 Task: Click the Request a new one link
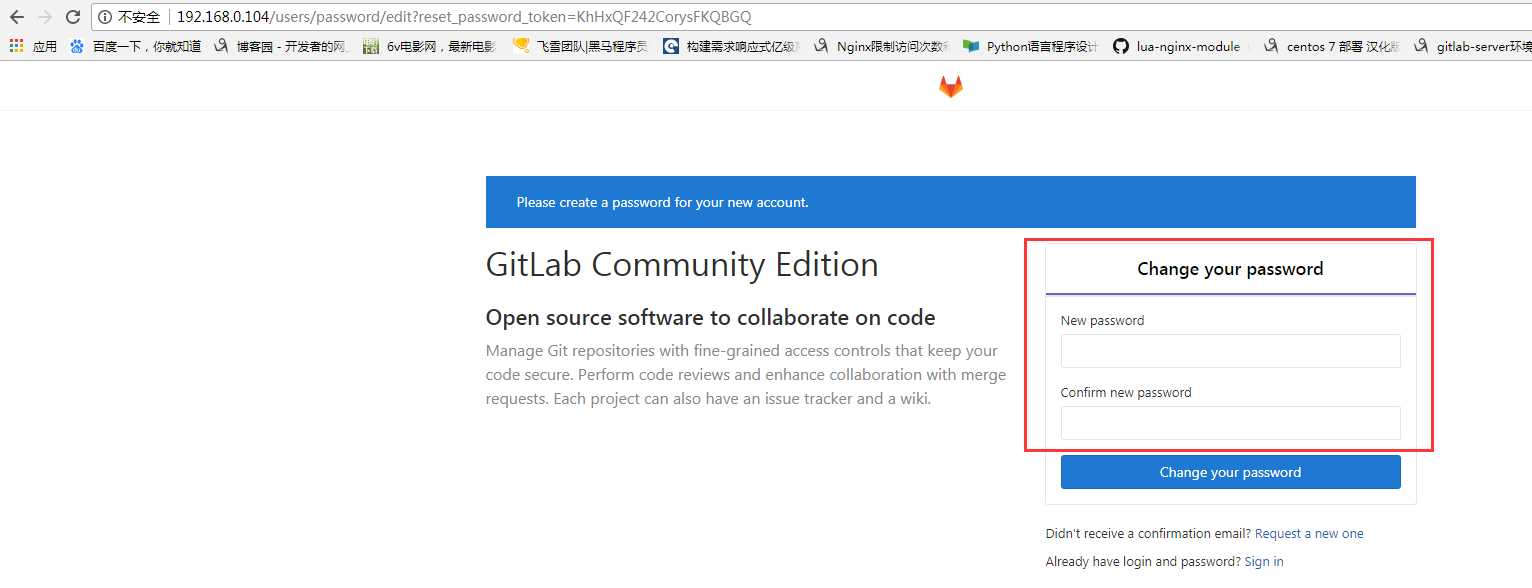click(1309, 534)
